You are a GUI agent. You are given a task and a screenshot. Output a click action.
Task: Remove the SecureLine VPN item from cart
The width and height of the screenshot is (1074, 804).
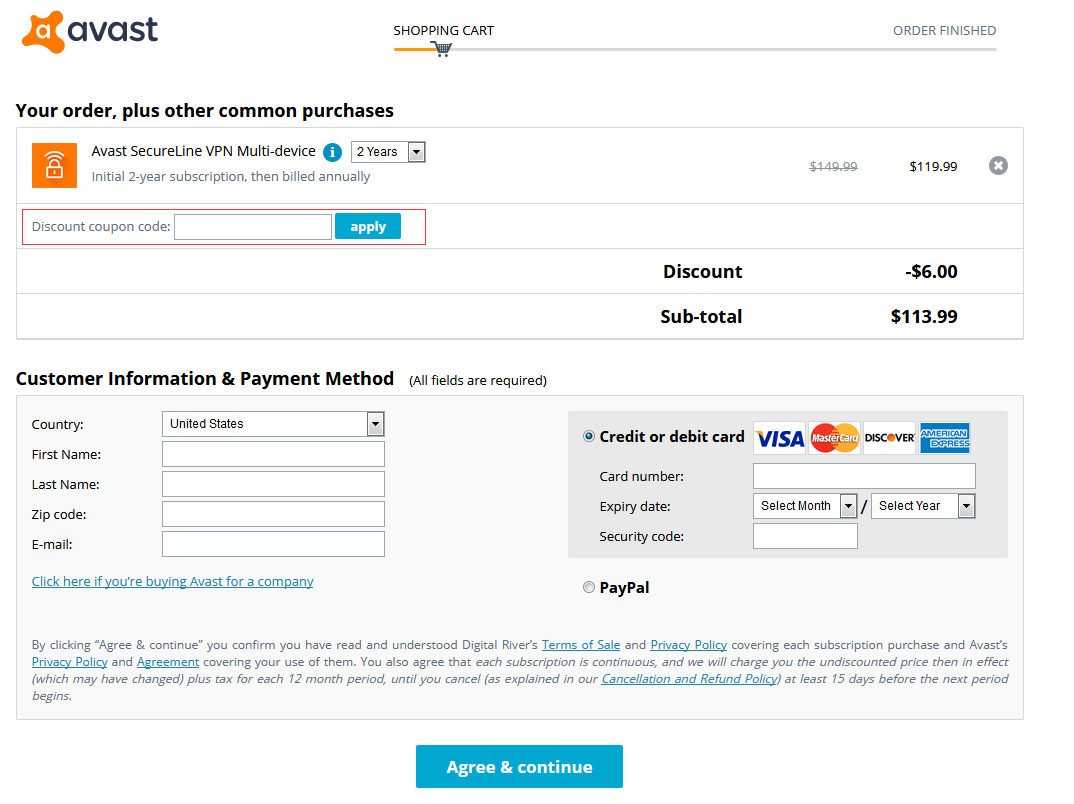[x=998, y=166]
